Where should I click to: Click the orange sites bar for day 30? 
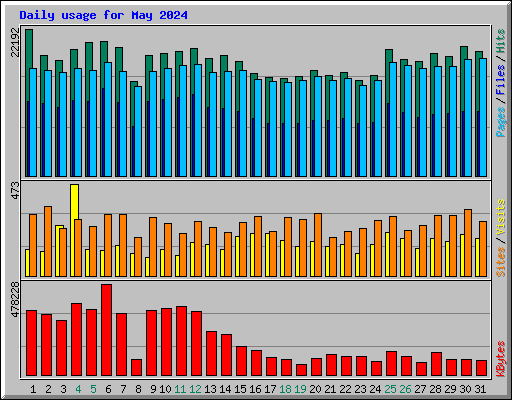[468, 243]
